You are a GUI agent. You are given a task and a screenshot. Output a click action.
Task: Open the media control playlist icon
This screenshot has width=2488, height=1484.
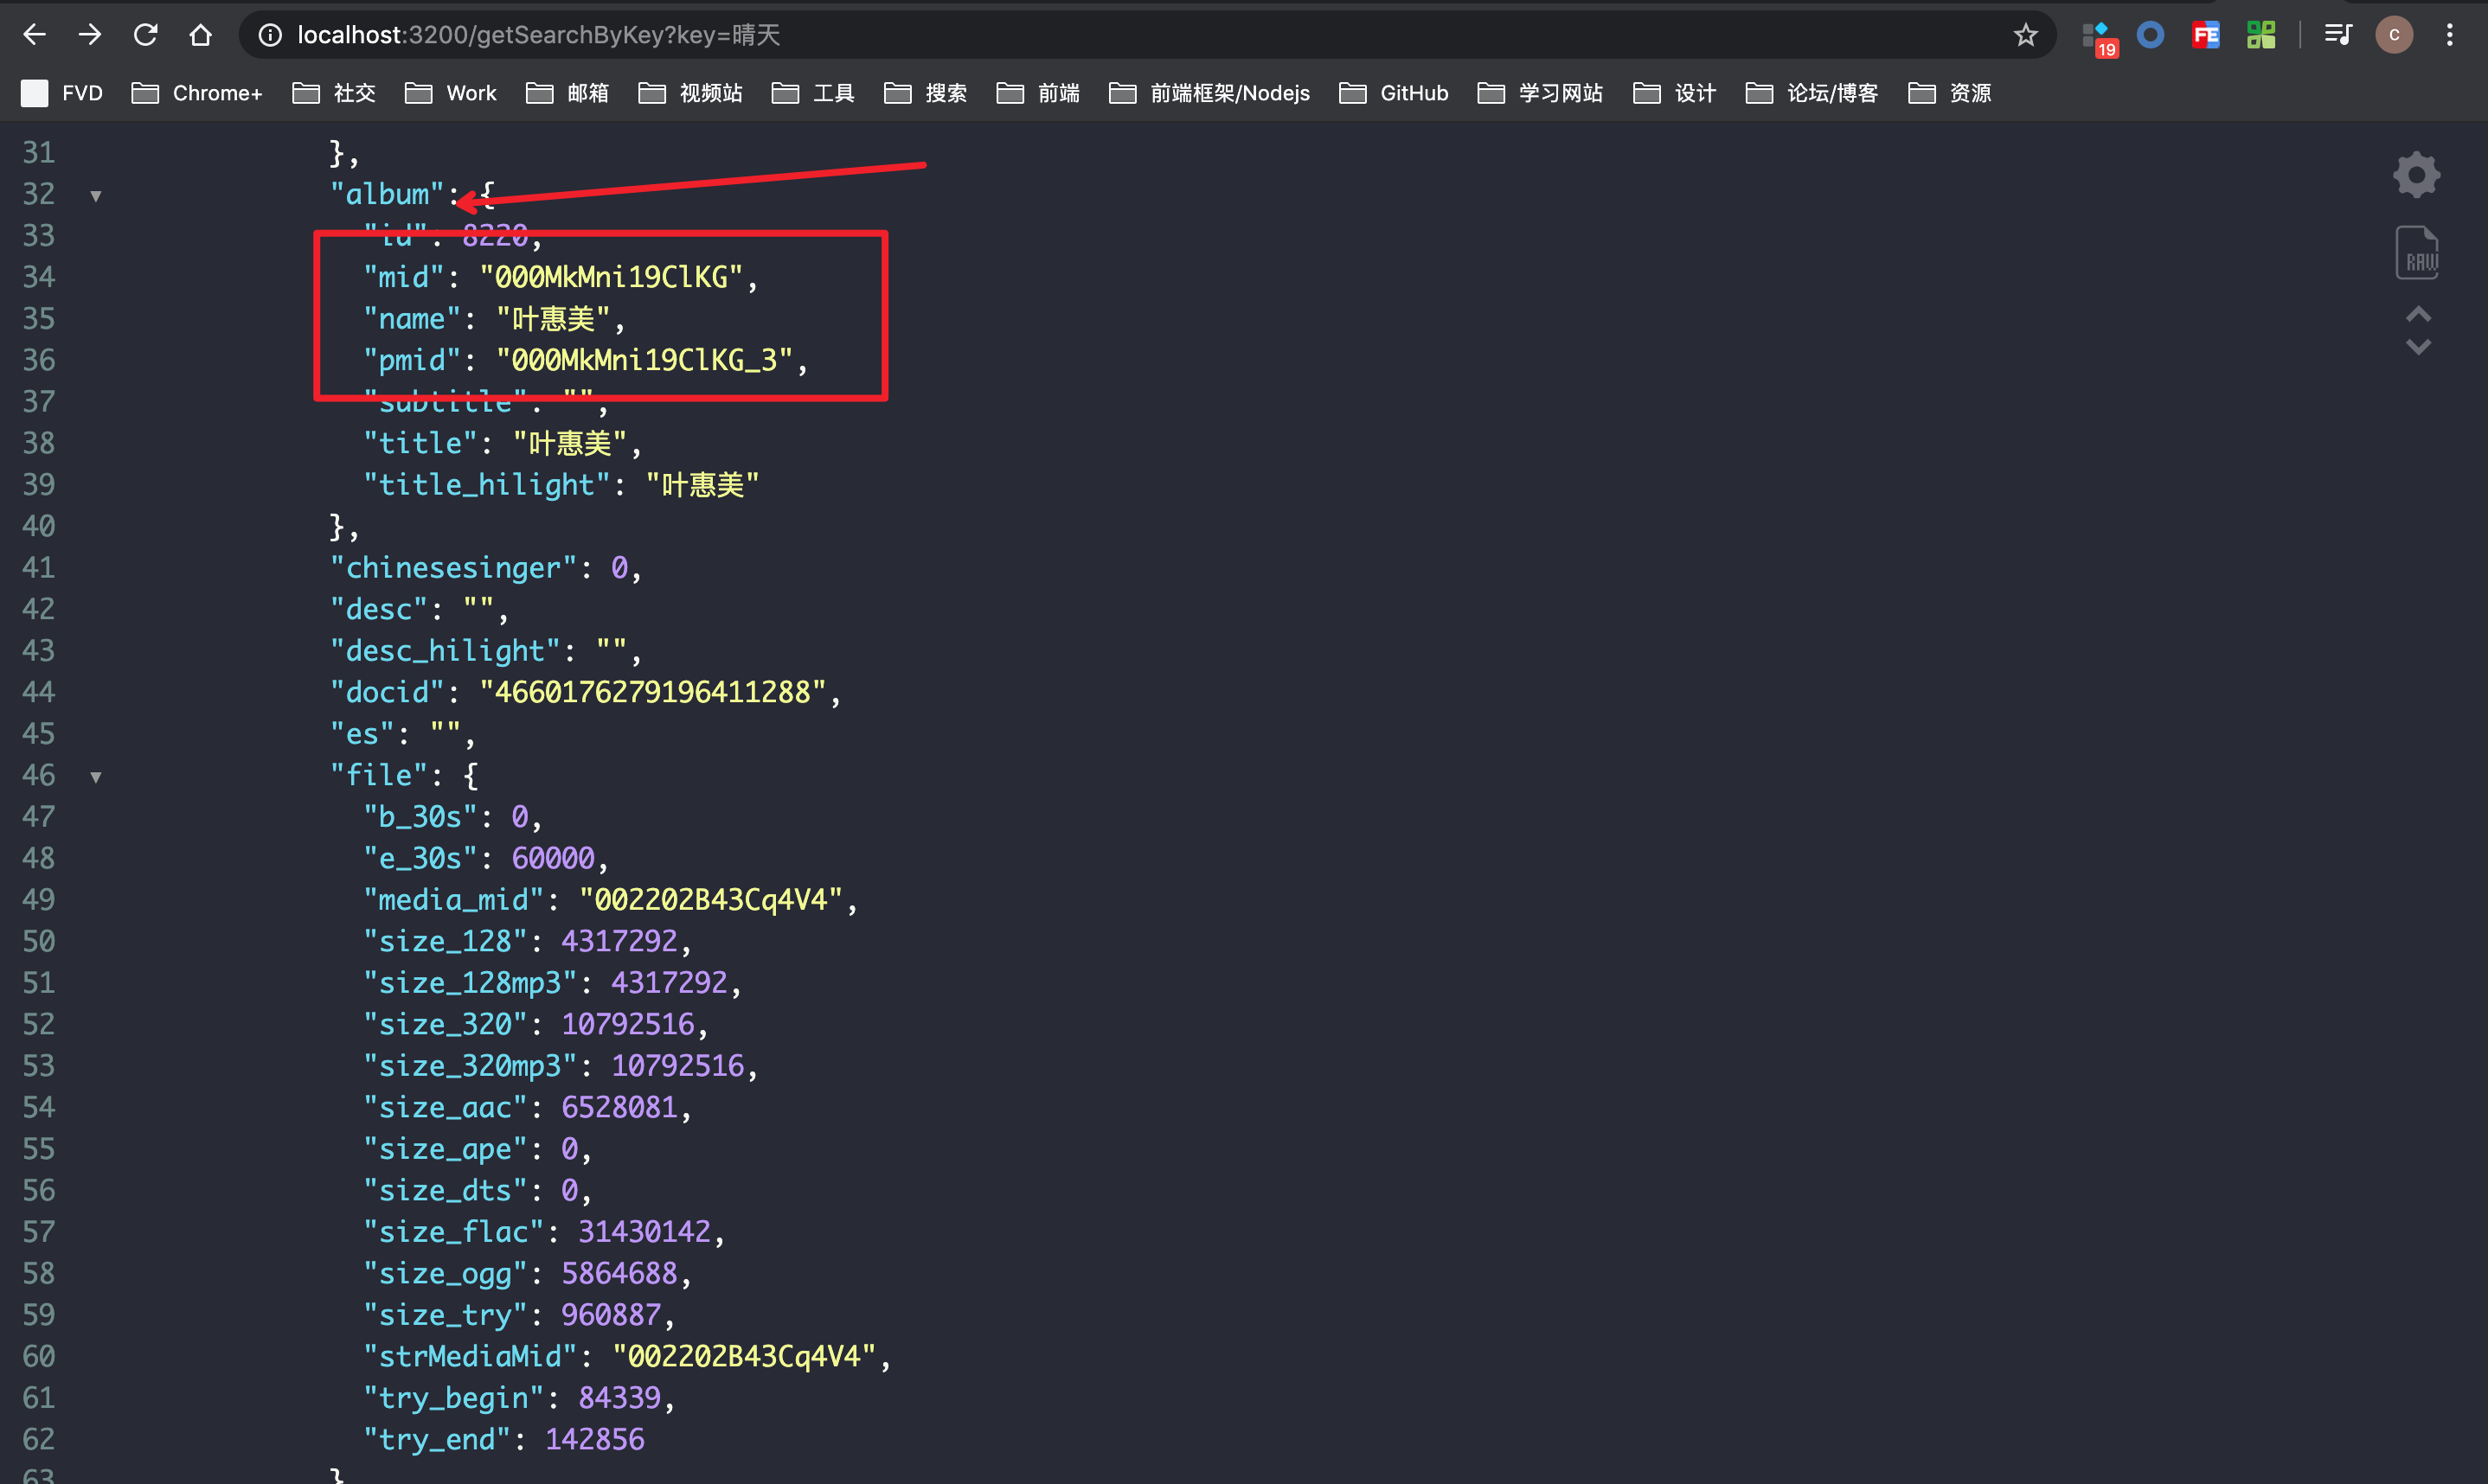[x=2337, y=36]
